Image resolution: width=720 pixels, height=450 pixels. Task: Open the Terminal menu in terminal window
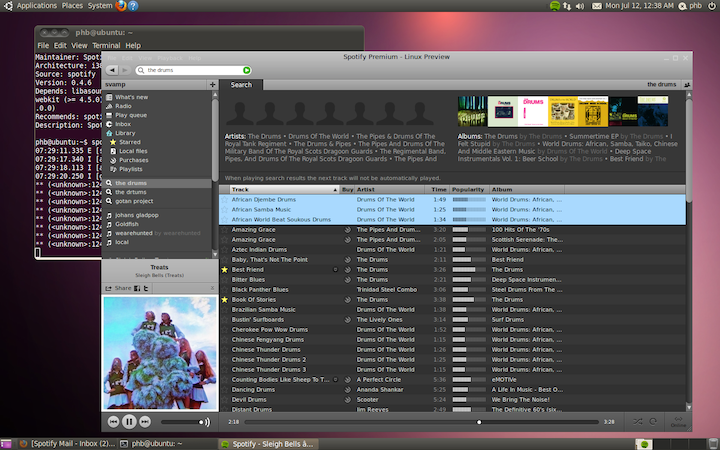coord(106,45)
